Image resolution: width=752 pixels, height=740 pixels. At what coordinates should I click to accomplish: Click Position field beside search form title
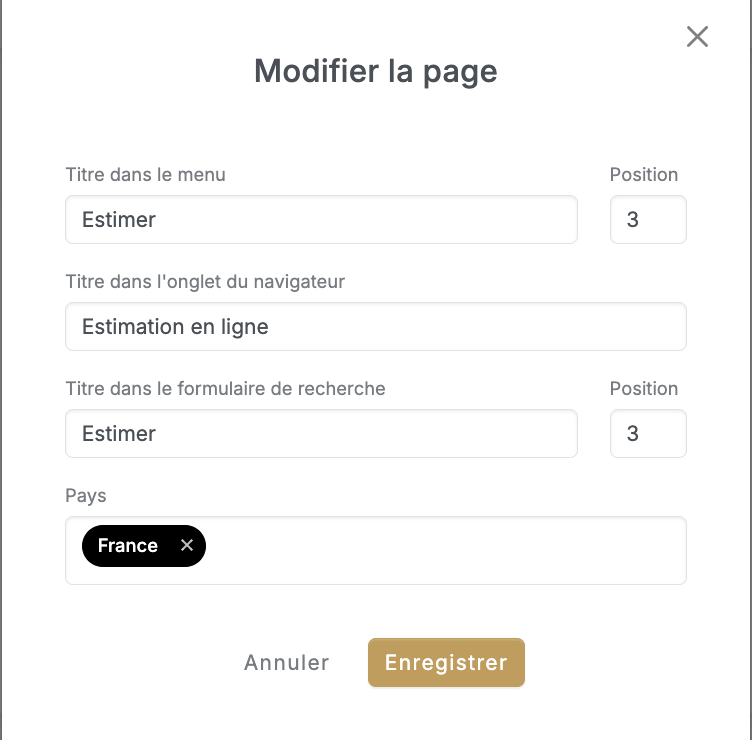click(x=648, y=434)
